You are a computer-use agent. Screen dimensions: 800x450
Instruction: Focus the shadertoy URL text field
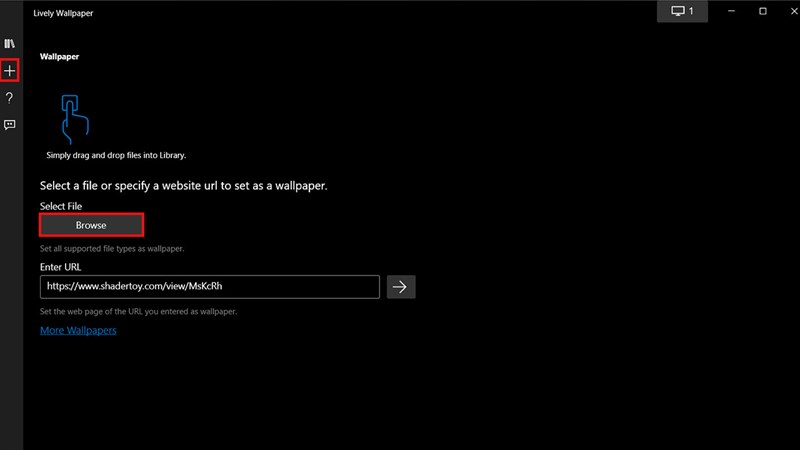coord(210,287)
